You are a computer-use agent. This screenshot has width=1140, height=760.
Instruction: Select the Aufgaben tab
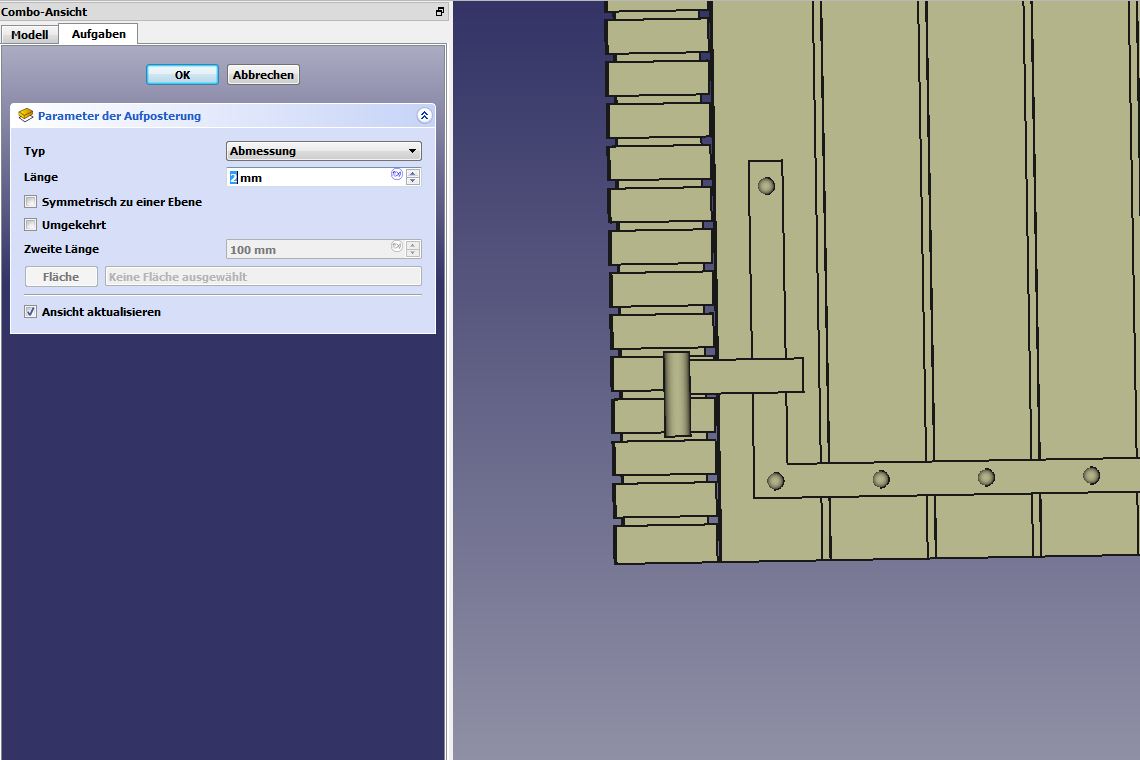point(98,34)
